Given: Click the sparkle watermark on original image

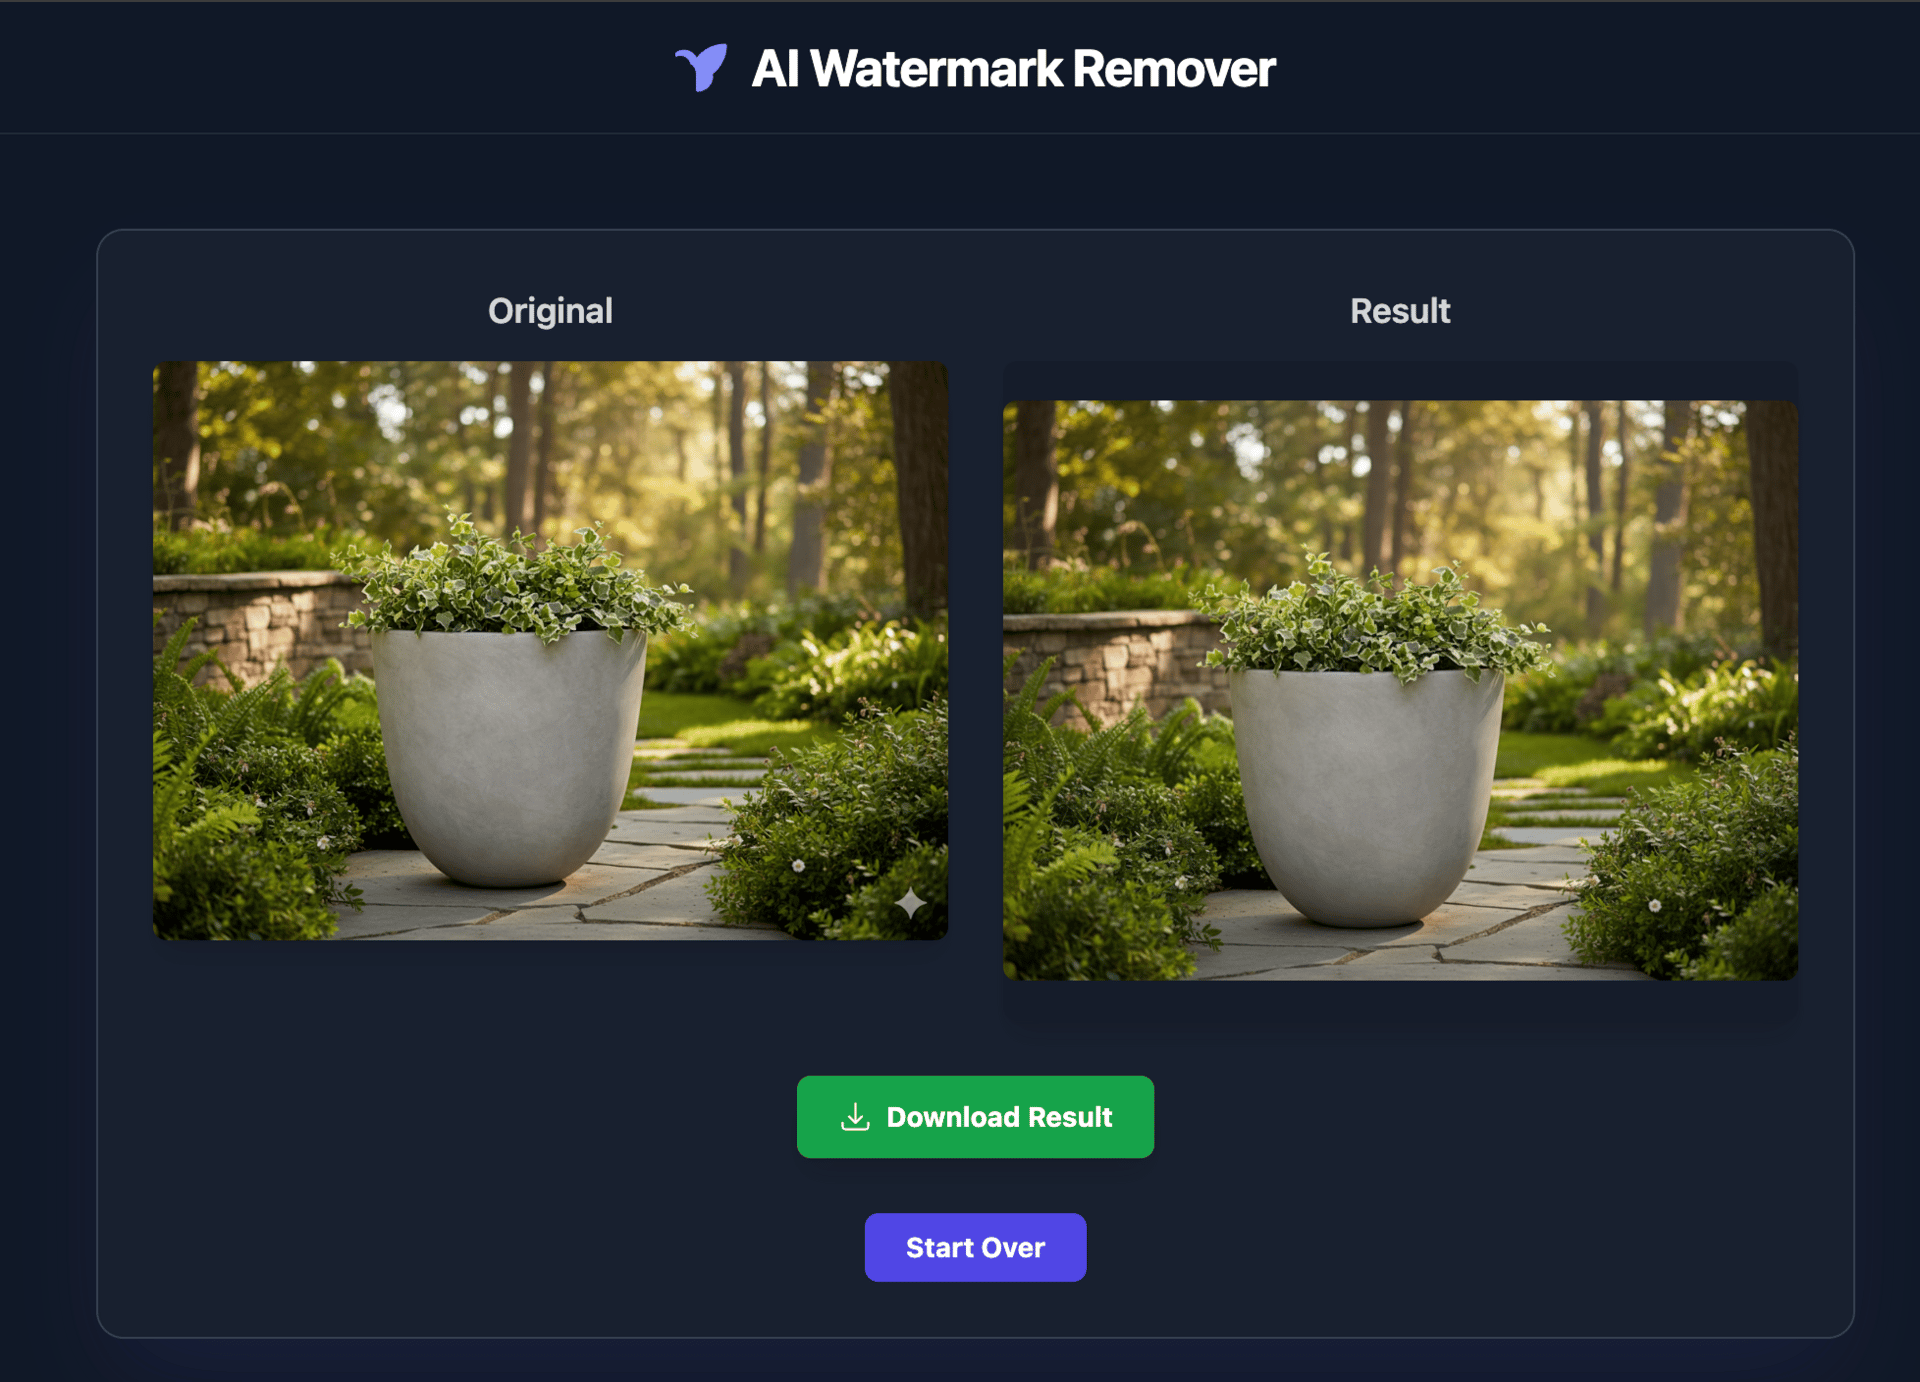Looking at the screenshot, I should [x=910, y=902].
